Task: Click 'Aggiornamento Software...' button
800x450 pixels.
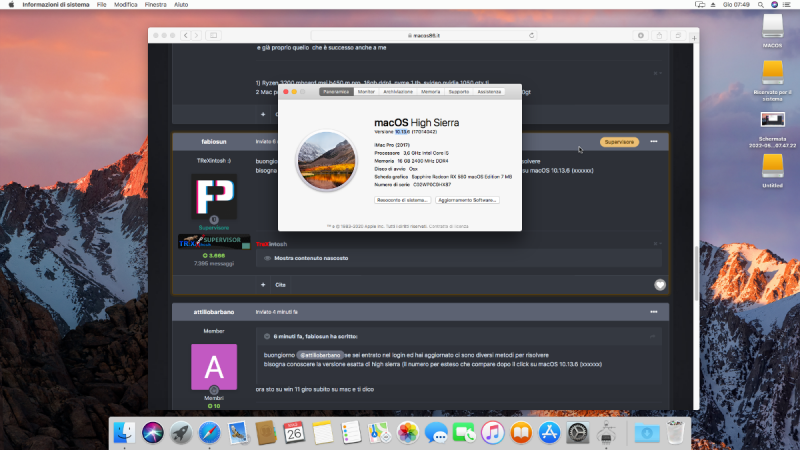Action: pos(467,200)
